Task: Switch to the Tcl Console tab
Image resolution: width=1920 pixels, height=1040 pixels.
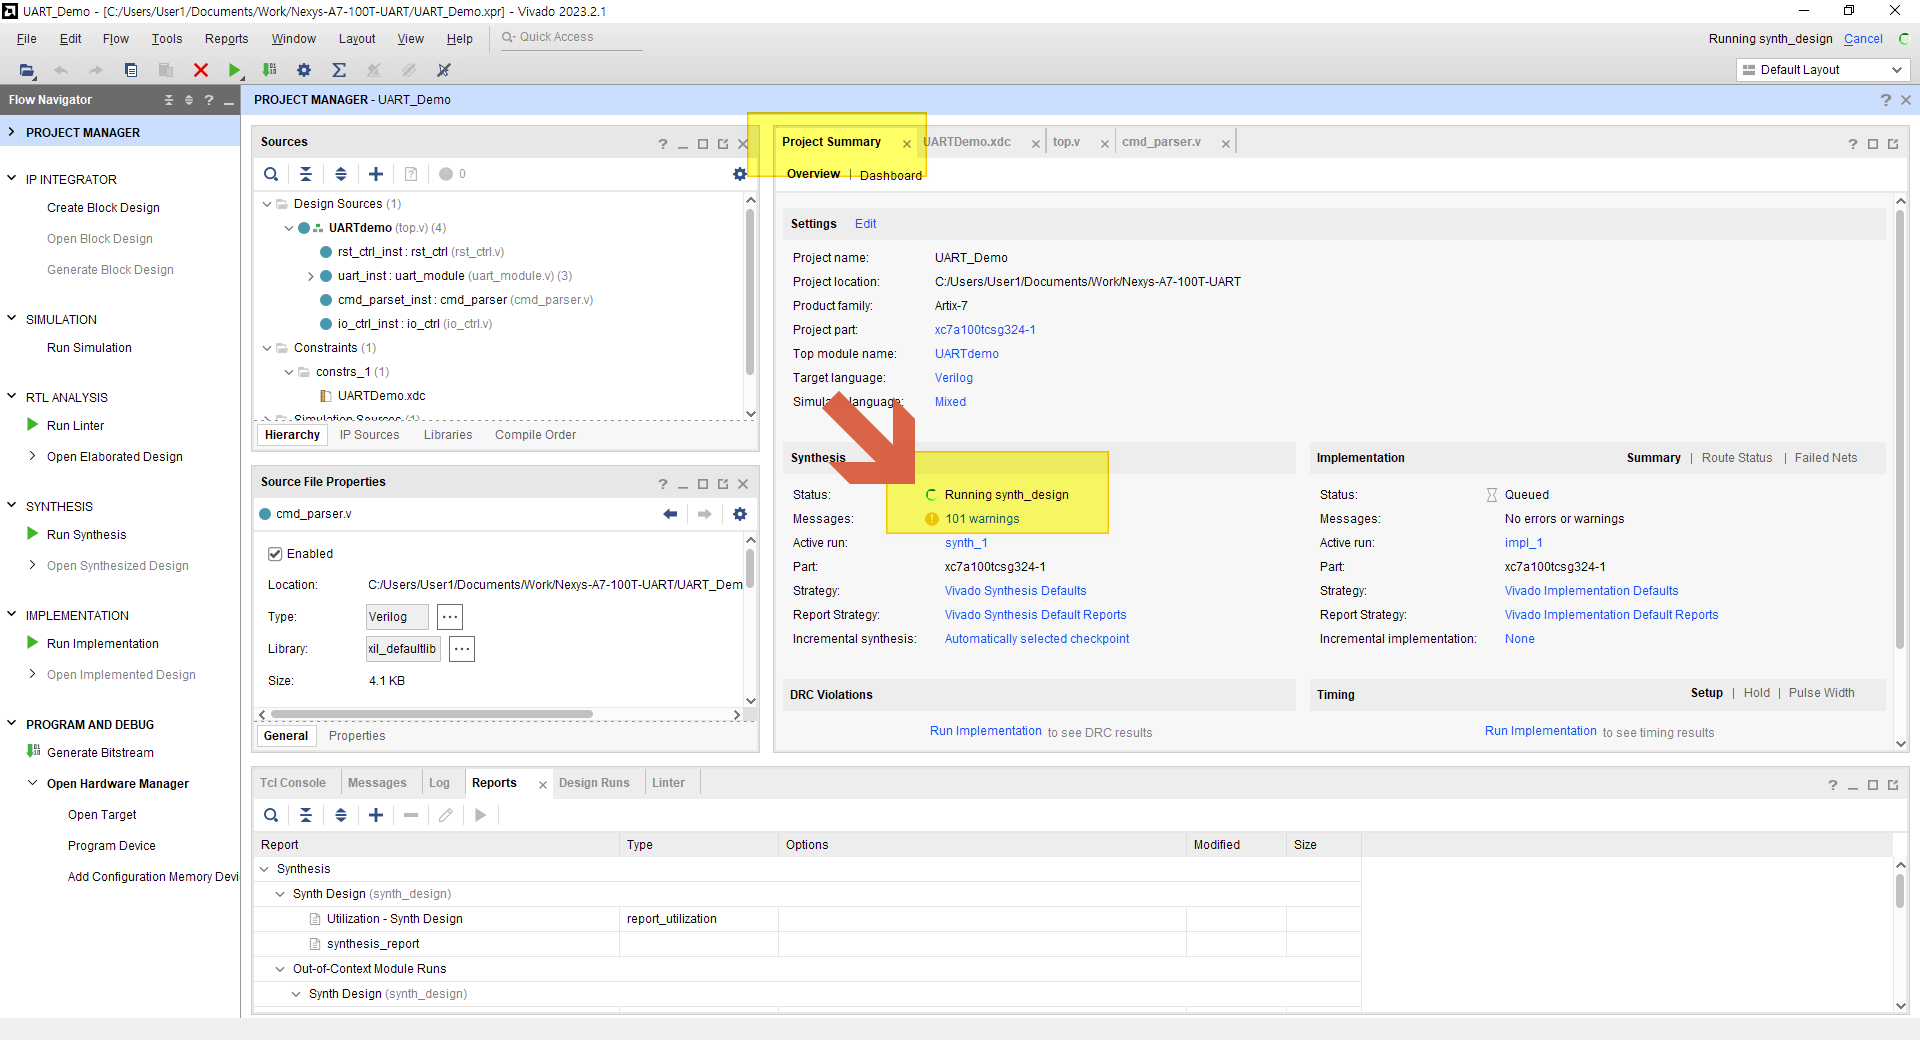Action: [x=293, y=783]
